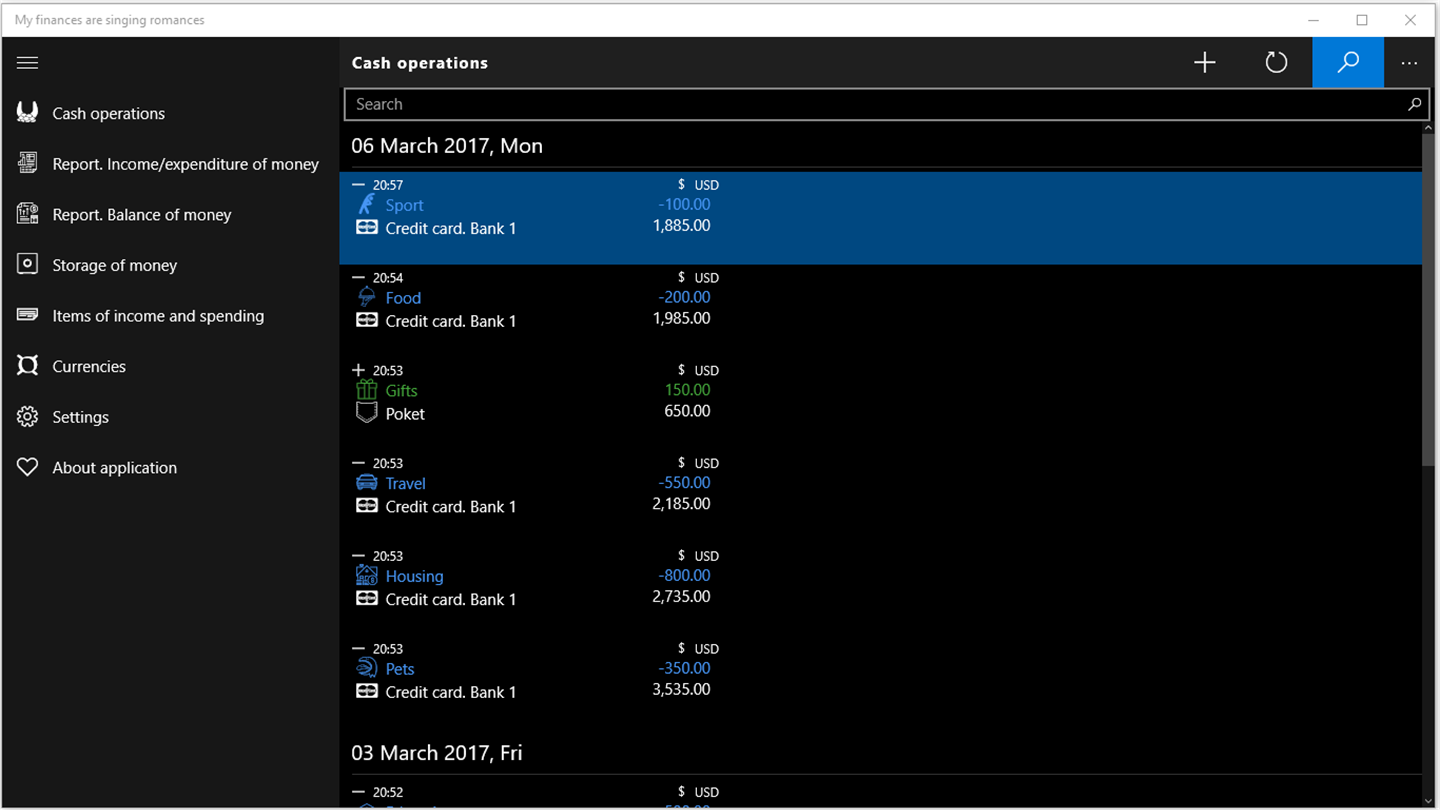Click the 20:57 timestamp

[x=388, y=185]
